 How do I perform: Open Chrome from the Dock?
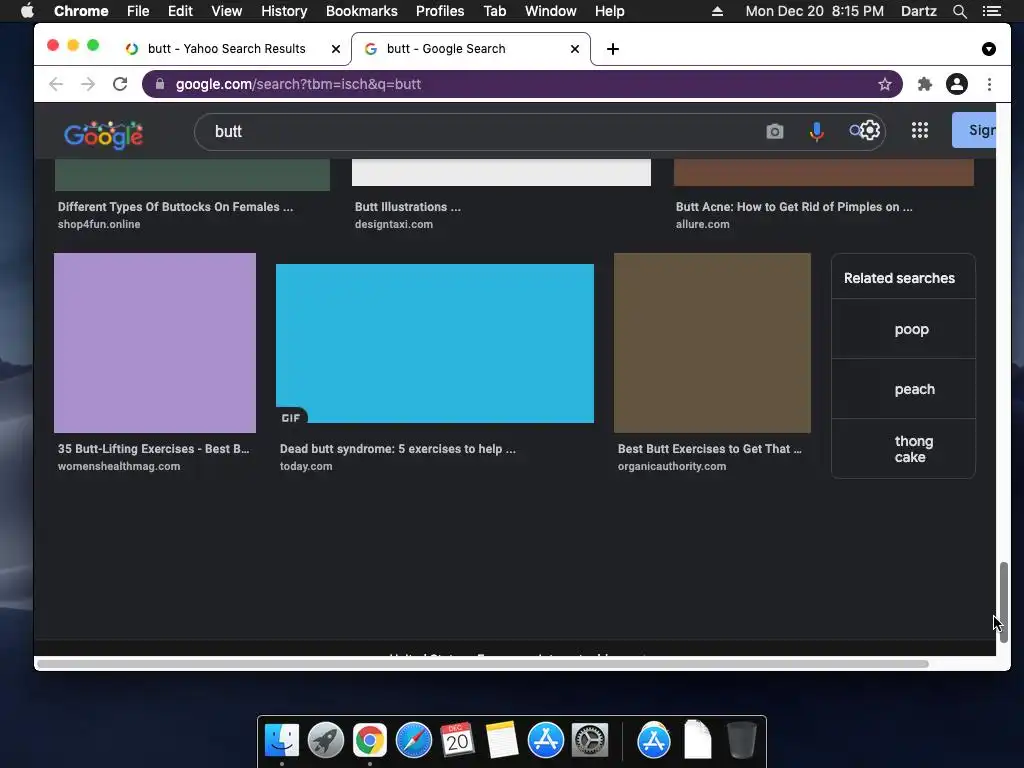coord(370,740)
